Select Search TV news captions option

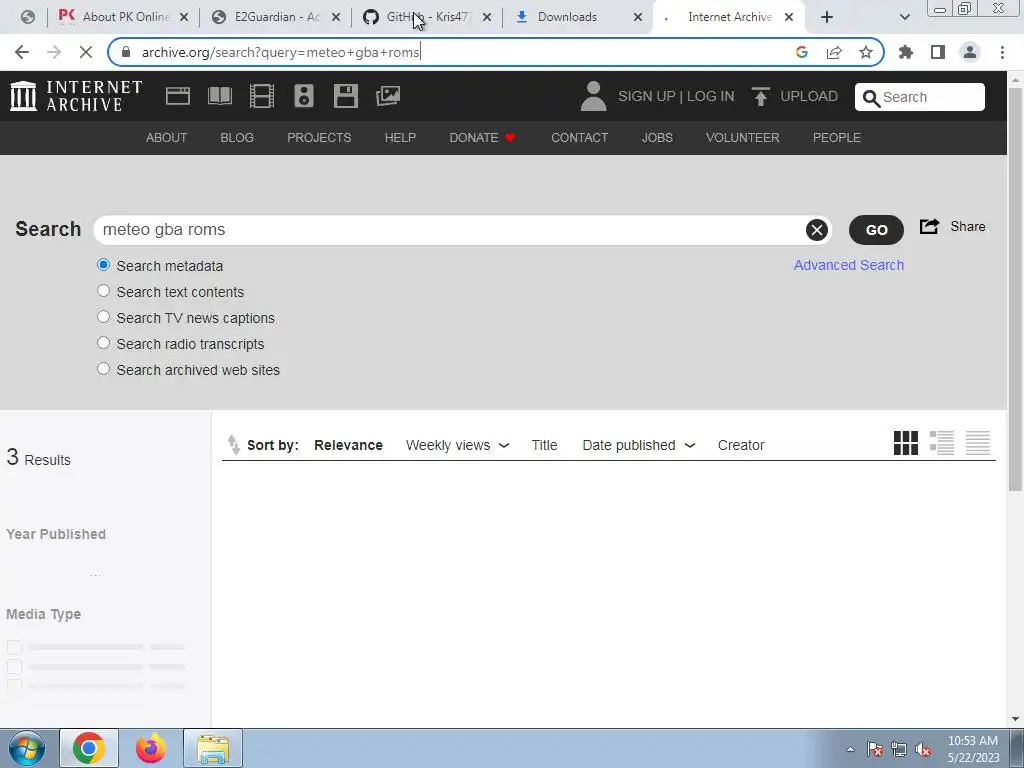click(x=103, y=317)
